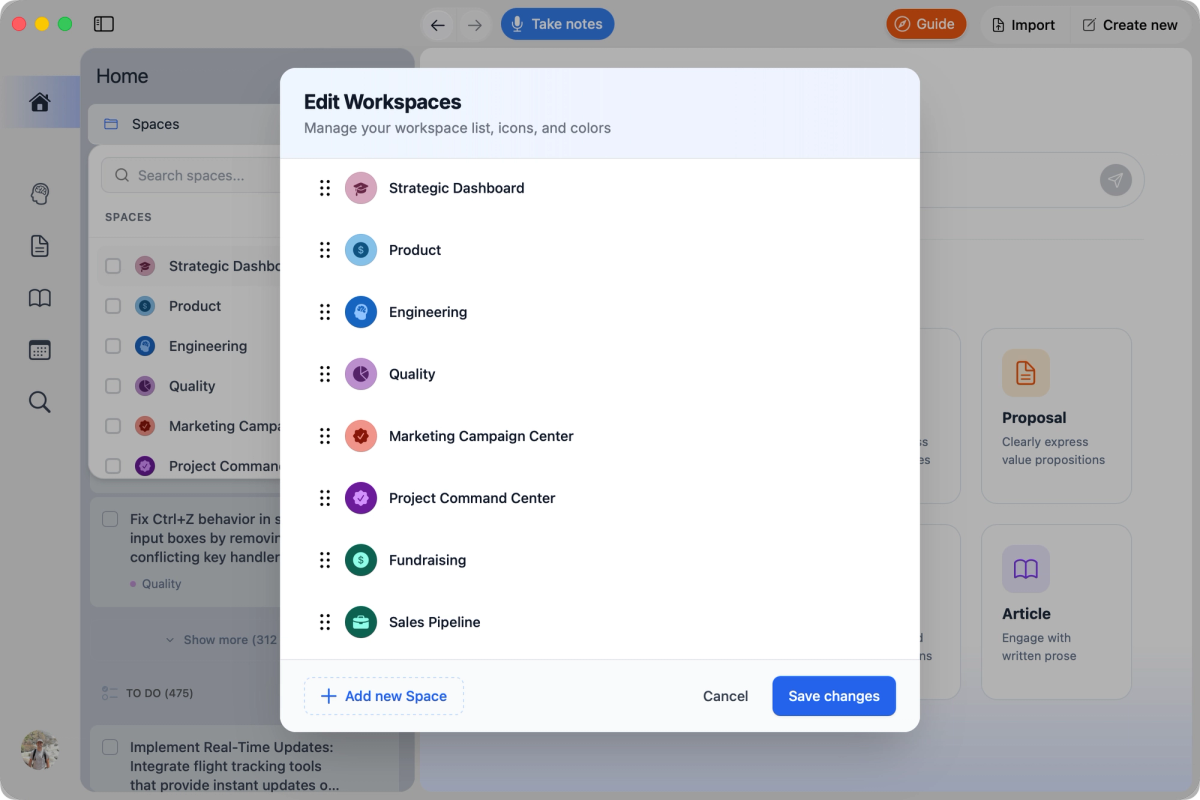This screenshot has width=1200, height=800.
Task: Open the documents icon in left sidebar
Action: [x=39, y=245]
